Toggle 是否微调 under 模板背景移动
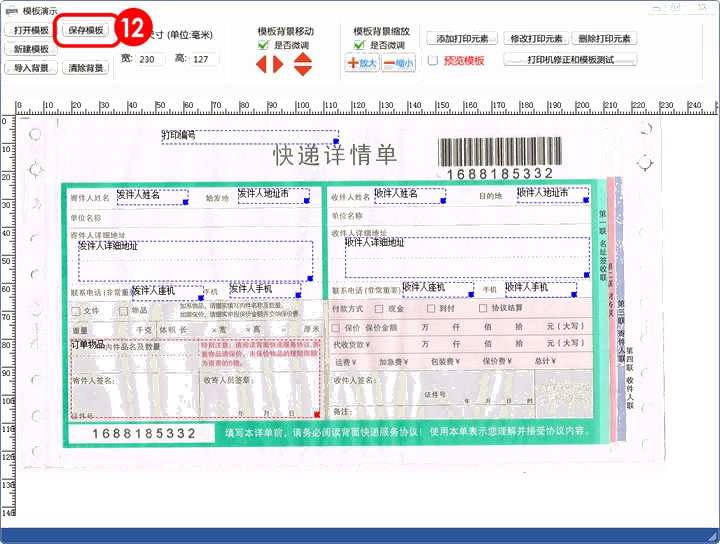 pyautogui.click(x=263, y=45)
